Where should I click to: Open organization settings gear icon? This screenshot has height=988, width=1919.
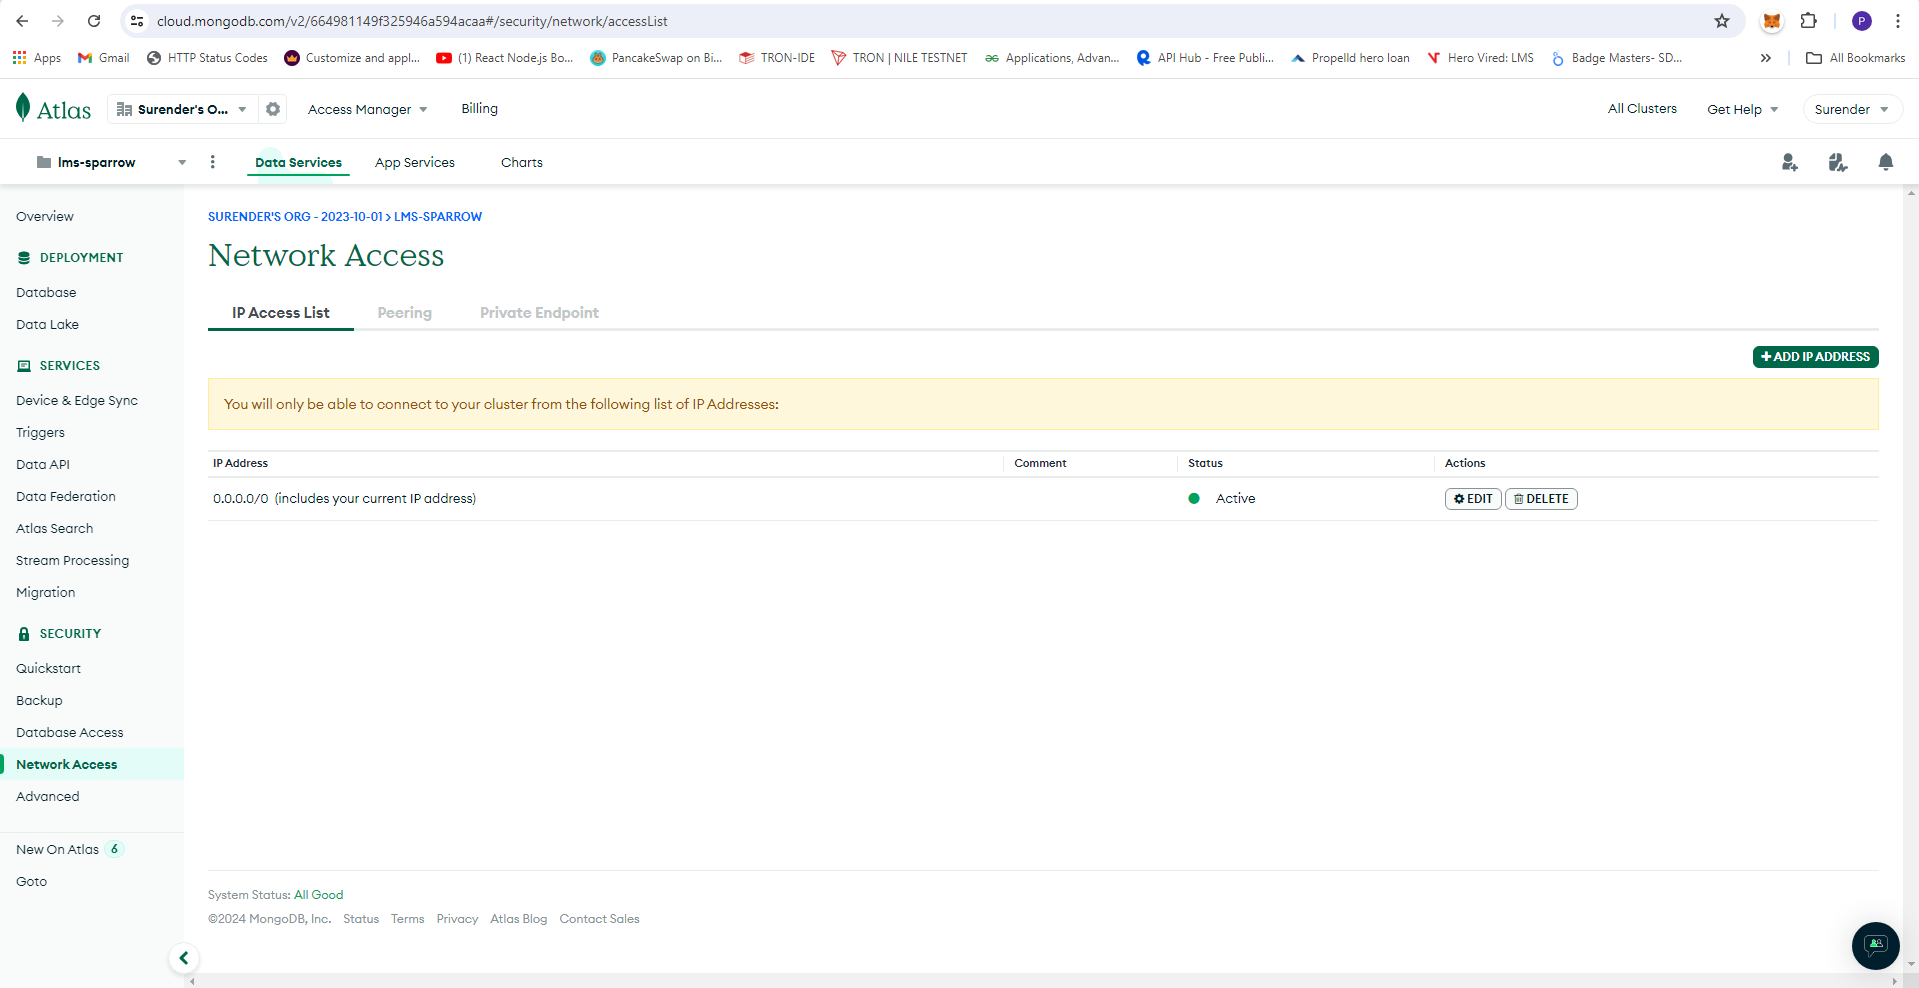(x=273, y=109)
